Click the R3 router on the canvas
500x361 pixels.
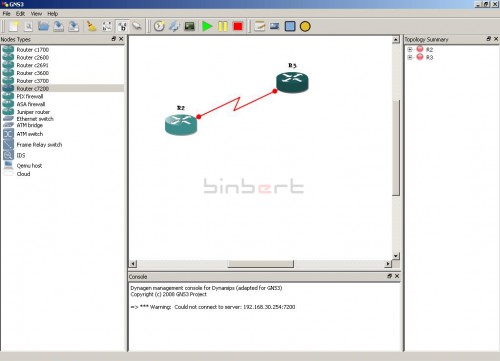click(x=292, y=82)
